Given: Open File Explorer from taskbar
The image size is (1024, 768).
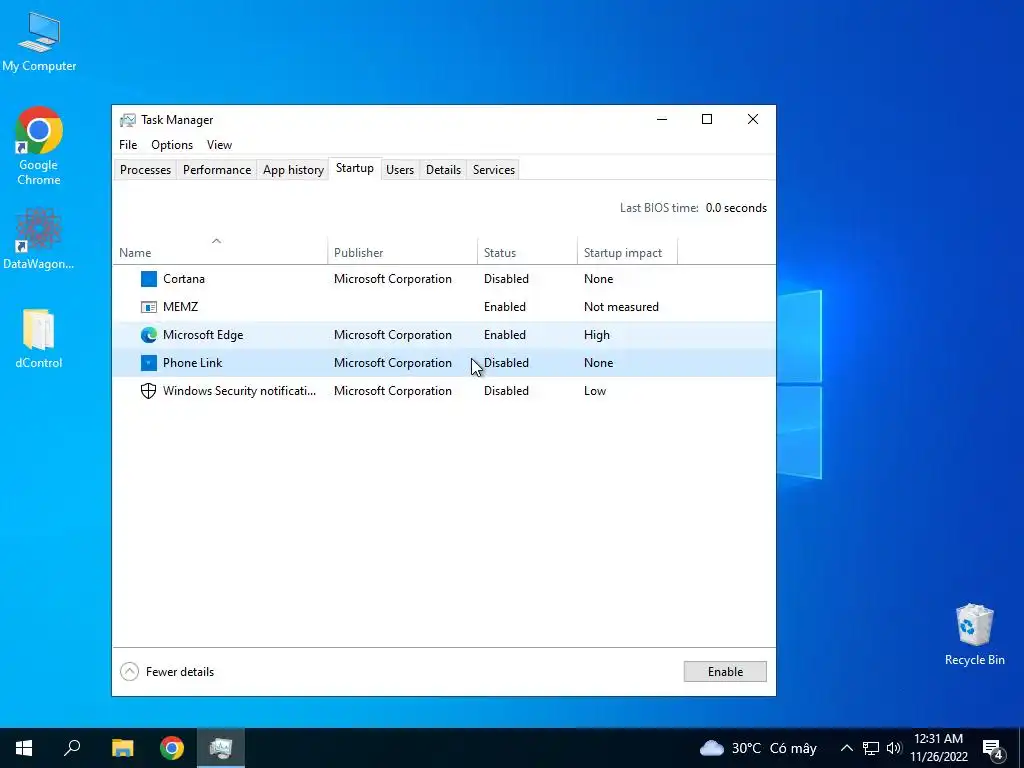Looking at the screenshot, I should [x=122, y=748].
